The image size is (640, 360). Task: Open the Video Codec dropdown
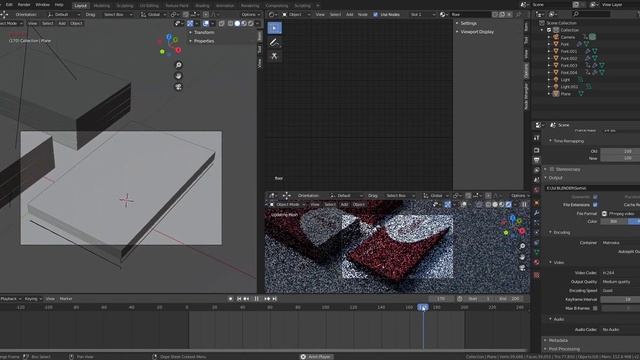pos(620,273)
